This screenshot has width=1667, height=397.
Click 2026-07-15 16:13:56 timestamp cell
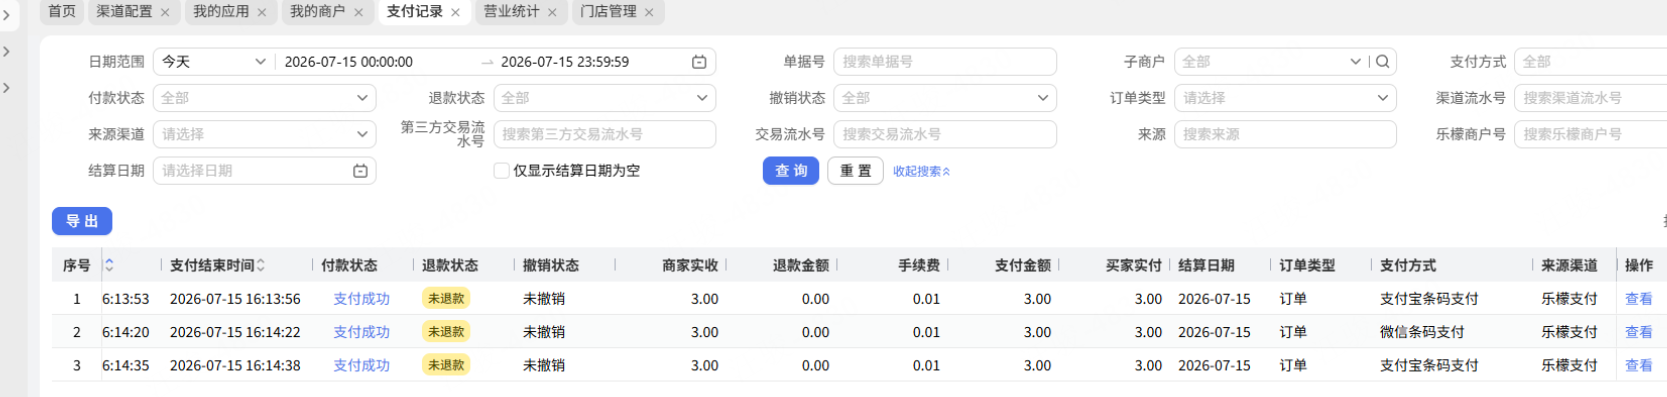pos(235,299)
